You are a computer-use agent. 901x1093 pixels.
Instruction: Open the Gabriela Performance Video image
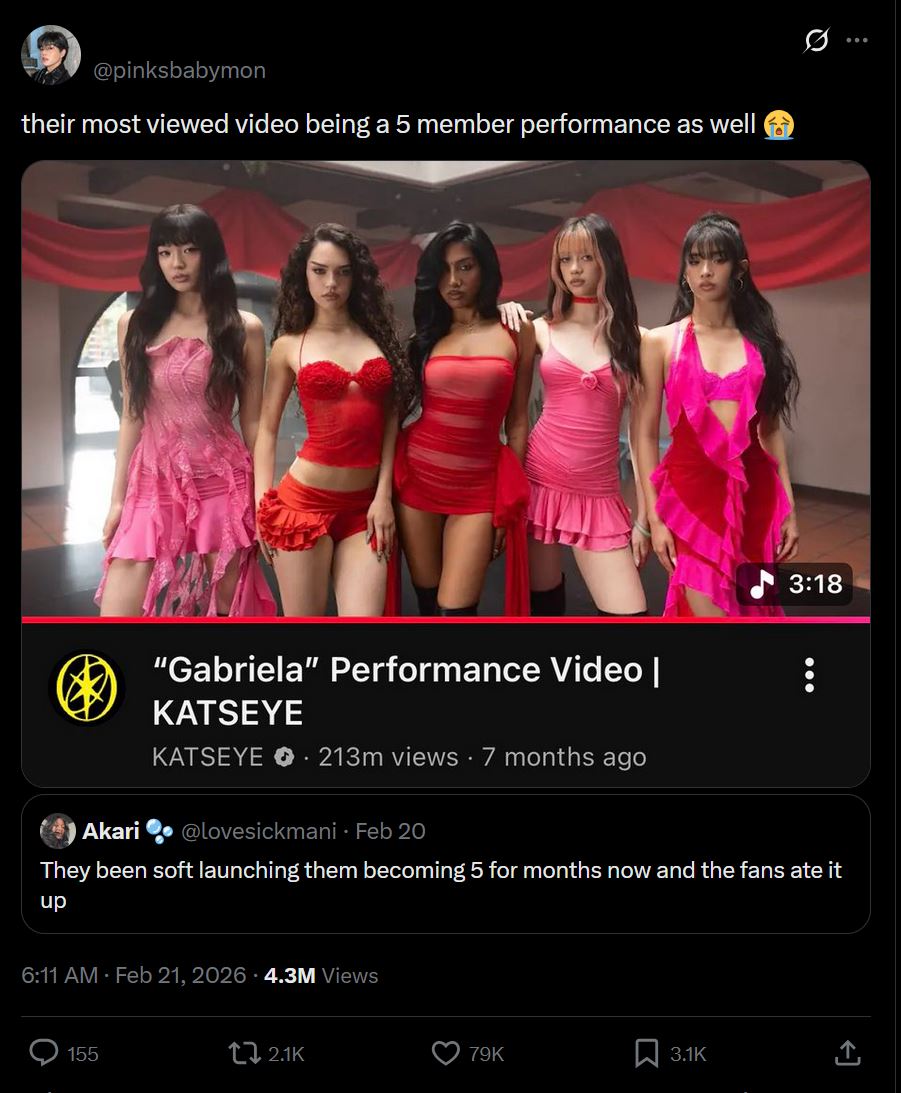click(446, 388)
